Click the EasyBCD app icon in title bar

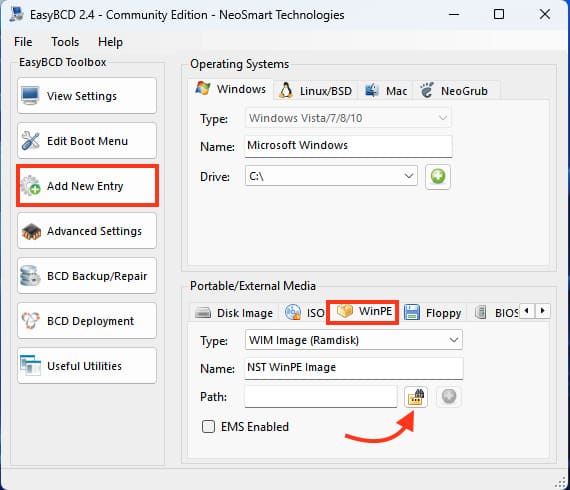coord(16,15)
